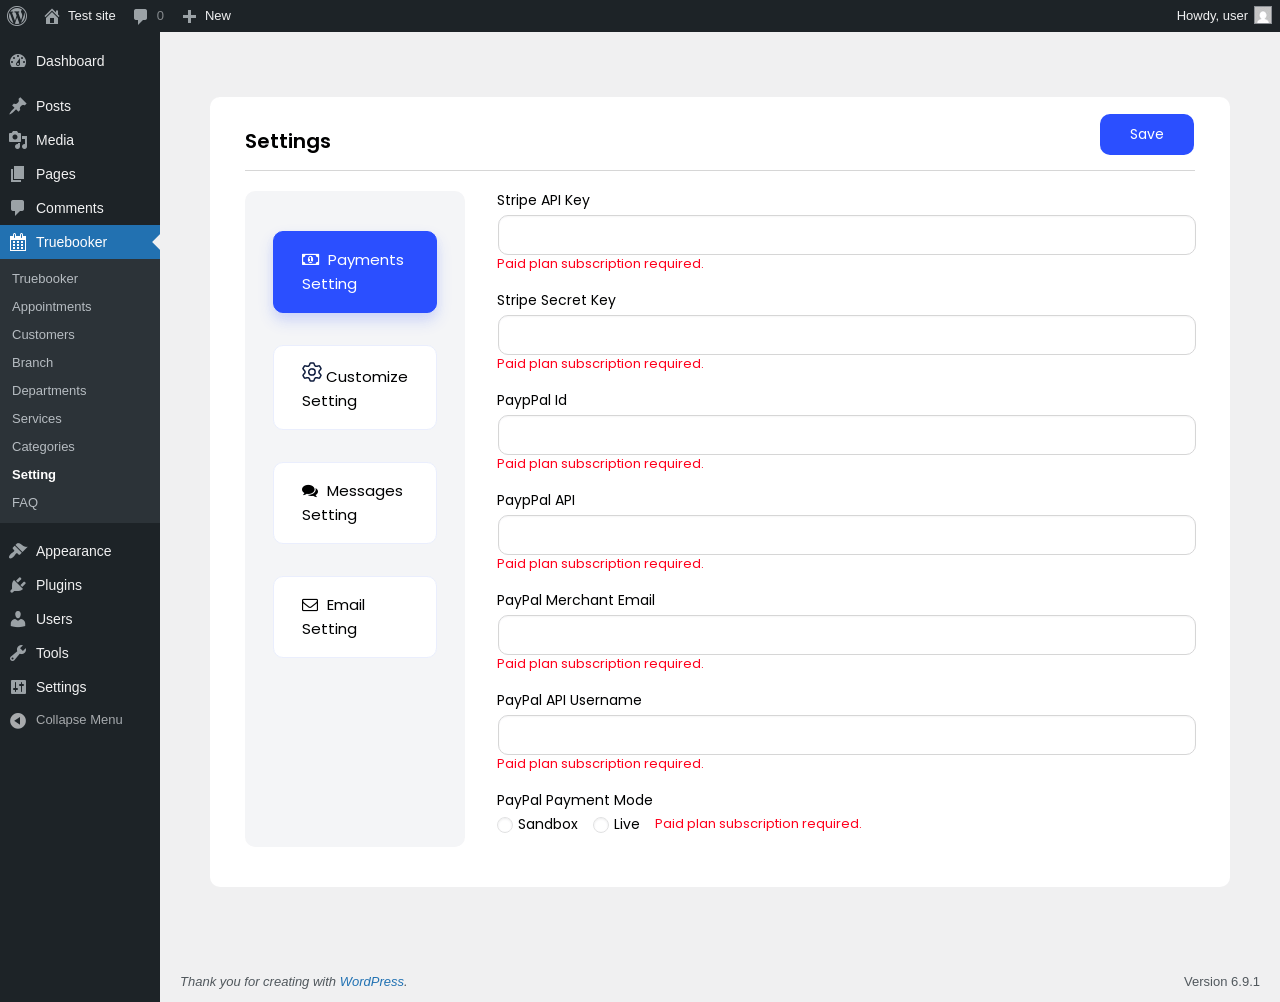Viewport: 1280px width, 1002px height.
Task: Click the Truebooker calendar icon in sidebar
Action: tap(18, 242)
